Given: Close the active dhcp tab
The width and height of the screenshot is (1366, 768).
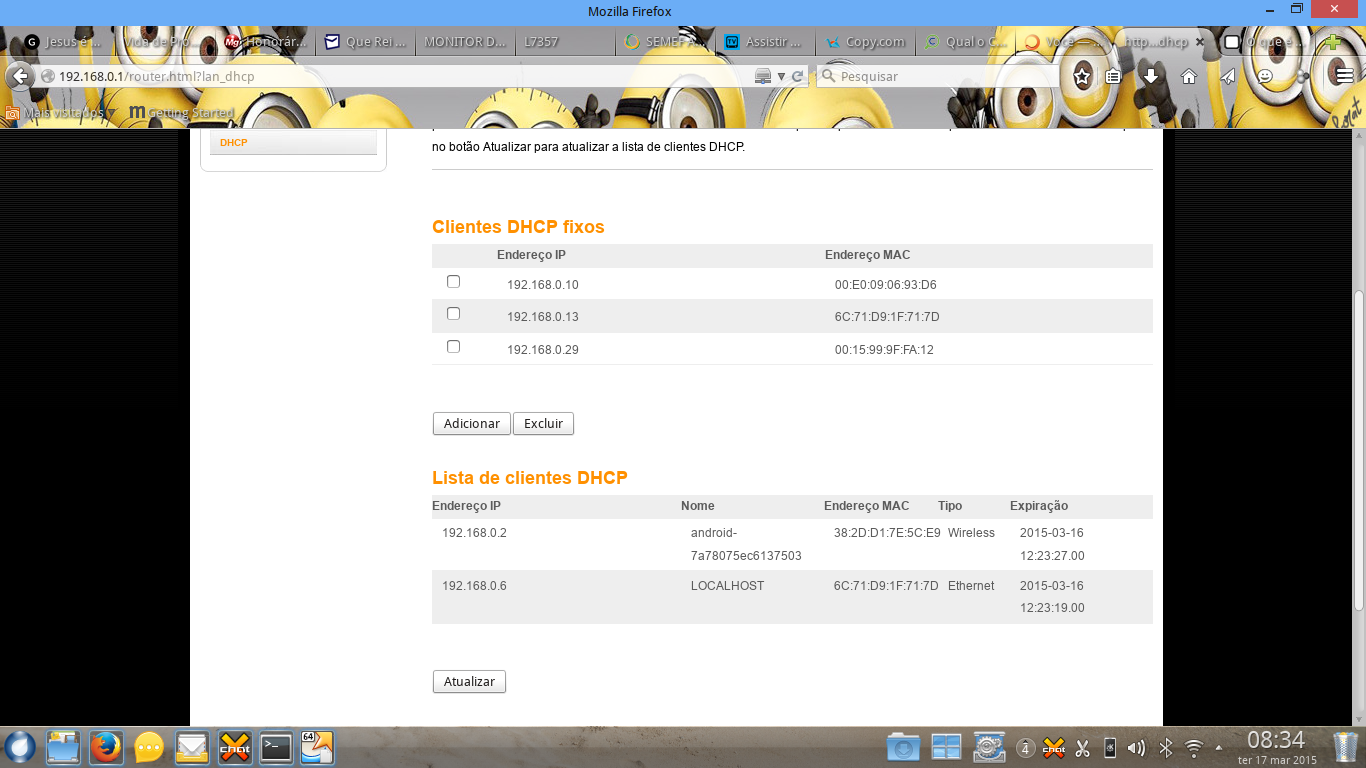Looking at the screenshot, I should point(1200,42).
